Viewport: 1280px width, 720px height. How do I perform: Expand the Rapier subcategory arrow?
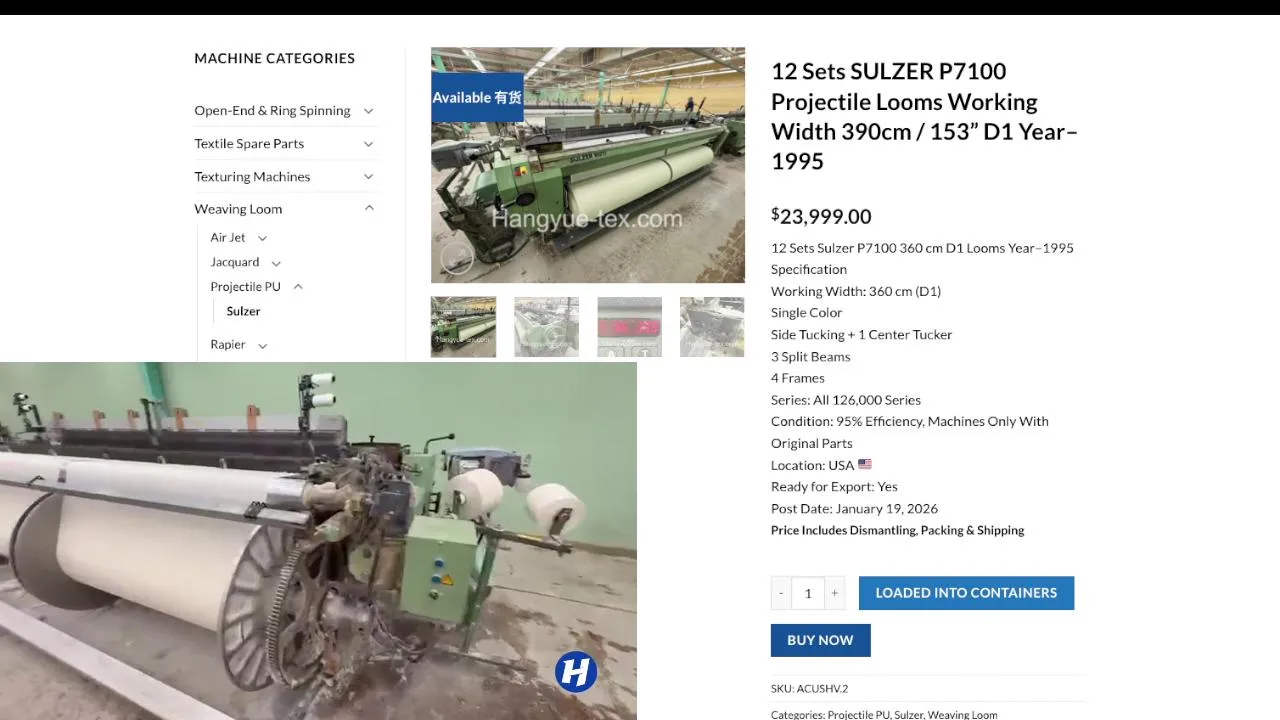(262, 345)
